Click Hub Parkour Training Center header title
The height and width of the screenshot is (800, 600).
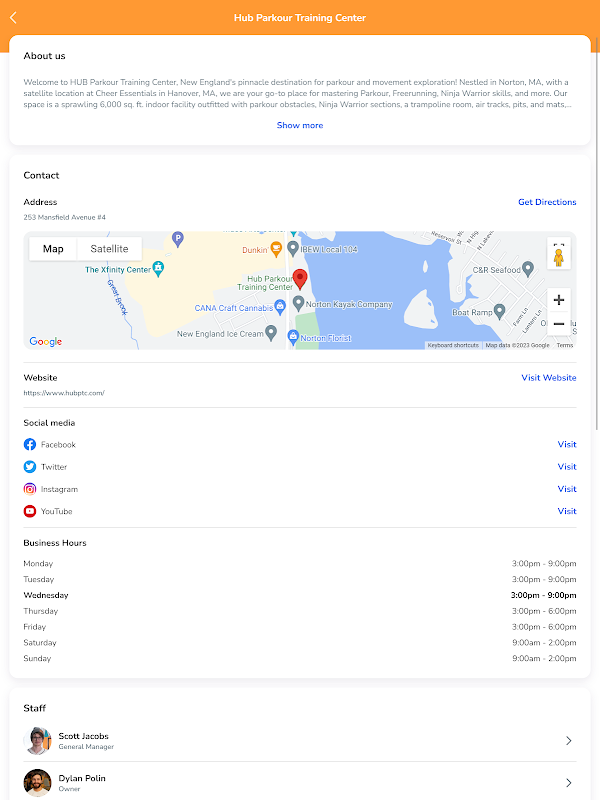tap(300, 18)
